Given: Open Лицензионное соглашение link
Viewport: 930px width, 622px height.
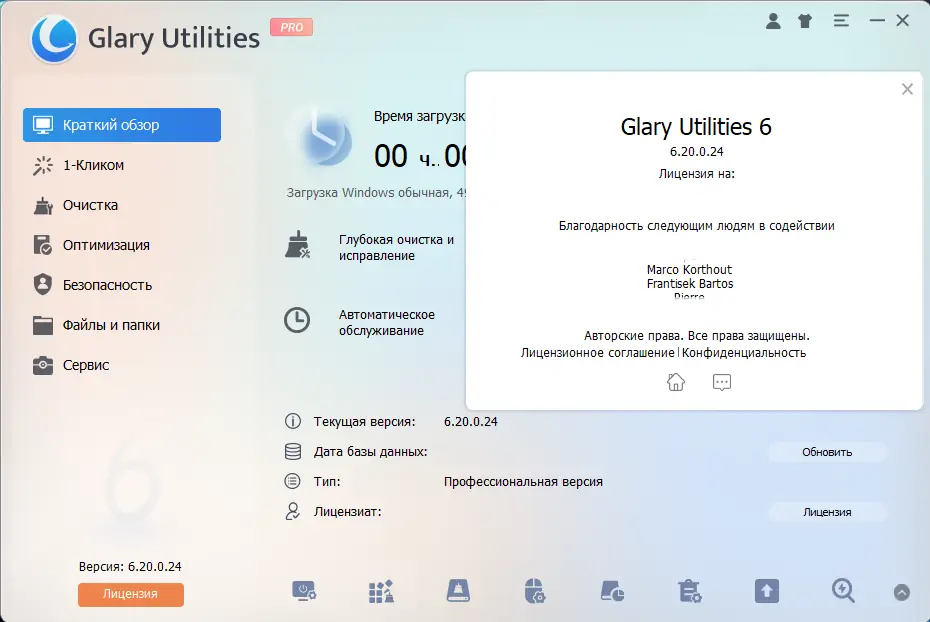Looking at the screenshot, I should pos(598,353).
